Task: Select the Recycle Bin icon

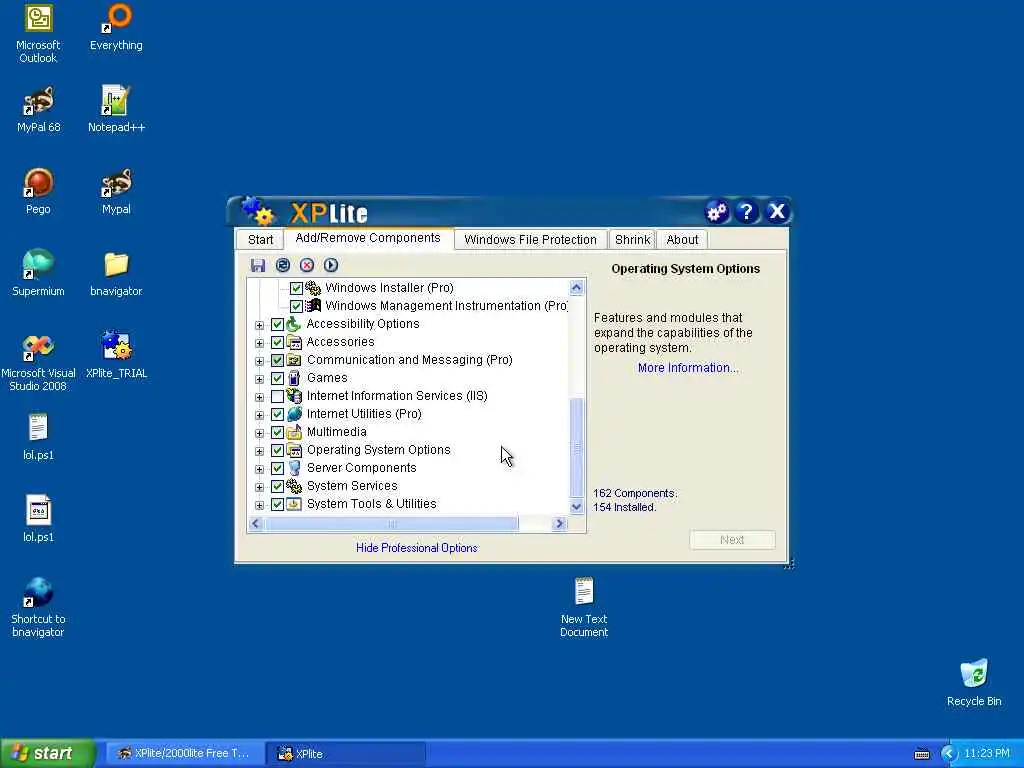Action: [974, 683]
